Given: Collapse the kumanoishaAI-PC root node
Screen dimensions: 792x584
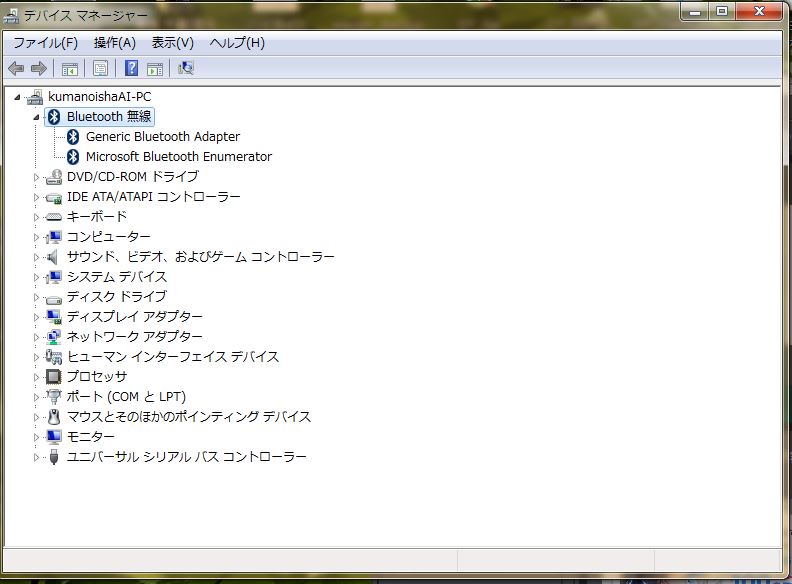Looking at the screenshot, I should (x=18, y=97).
